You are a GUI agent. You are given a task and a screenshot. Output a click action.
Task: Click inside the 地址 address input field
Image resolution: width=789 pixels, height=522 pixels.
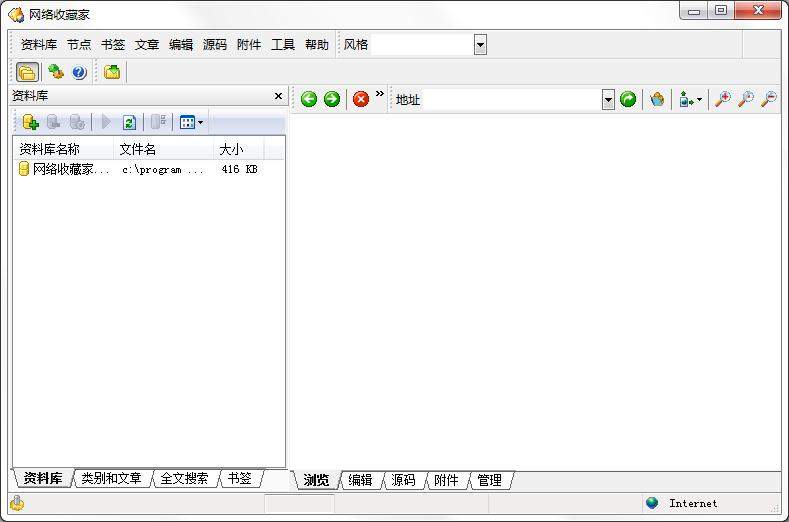[x=510, y=99]
